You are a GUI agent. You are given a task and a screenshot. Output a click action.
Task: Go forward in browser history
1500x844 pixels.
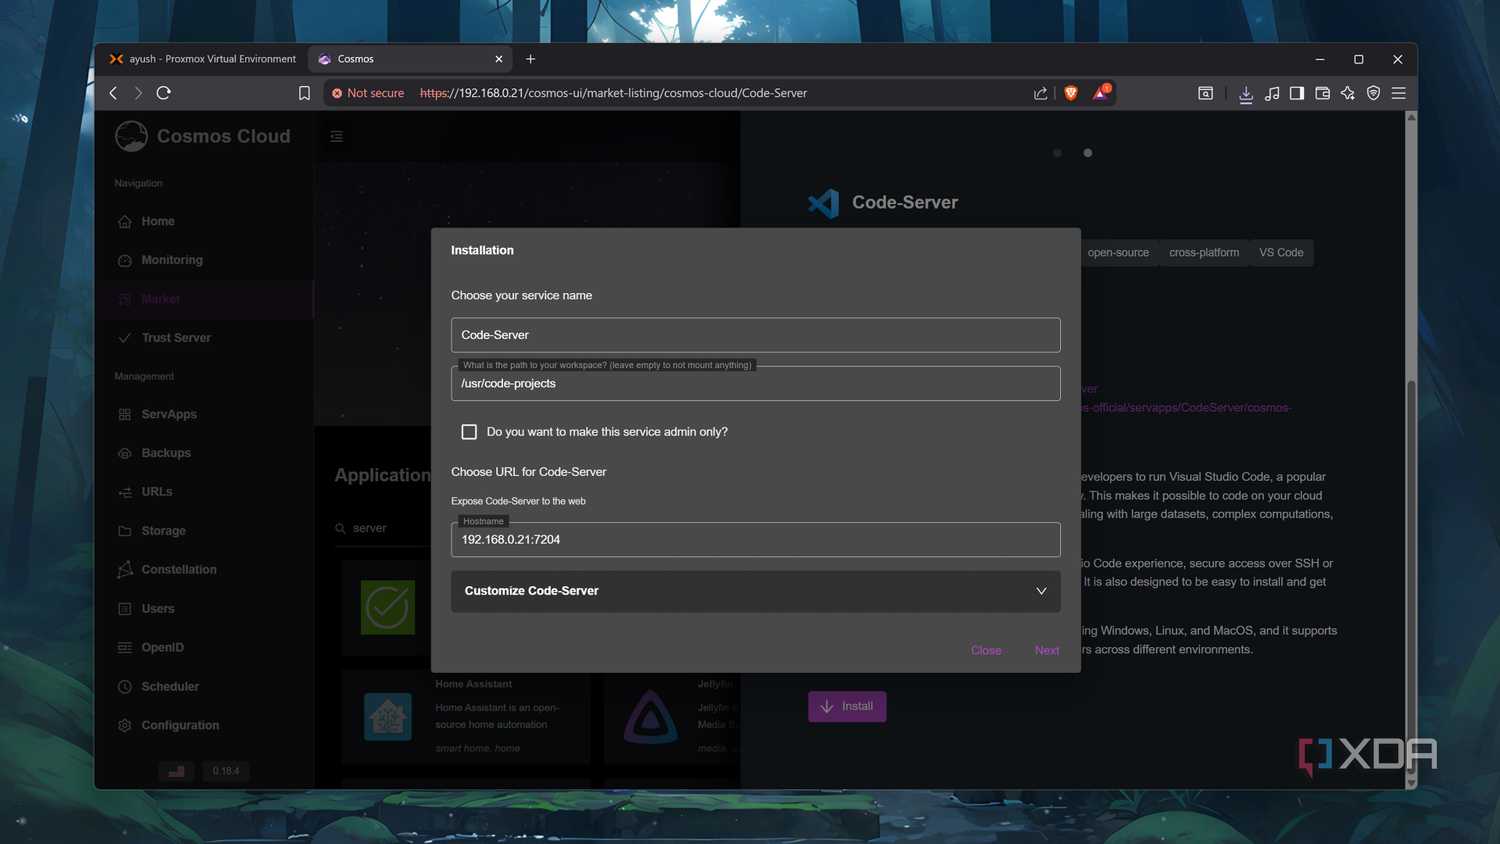138,93
